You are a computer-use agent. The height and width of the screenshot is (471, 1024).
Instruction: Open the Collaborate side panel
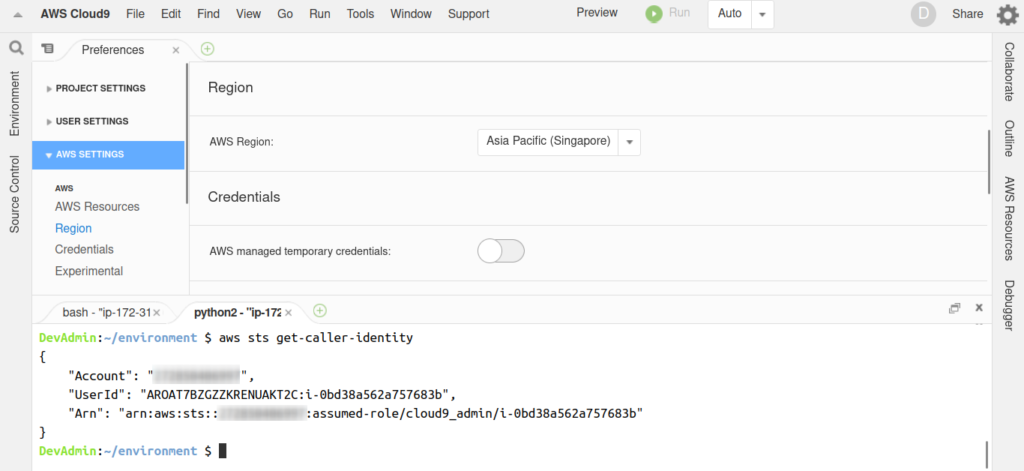[x=1009, y=71]
